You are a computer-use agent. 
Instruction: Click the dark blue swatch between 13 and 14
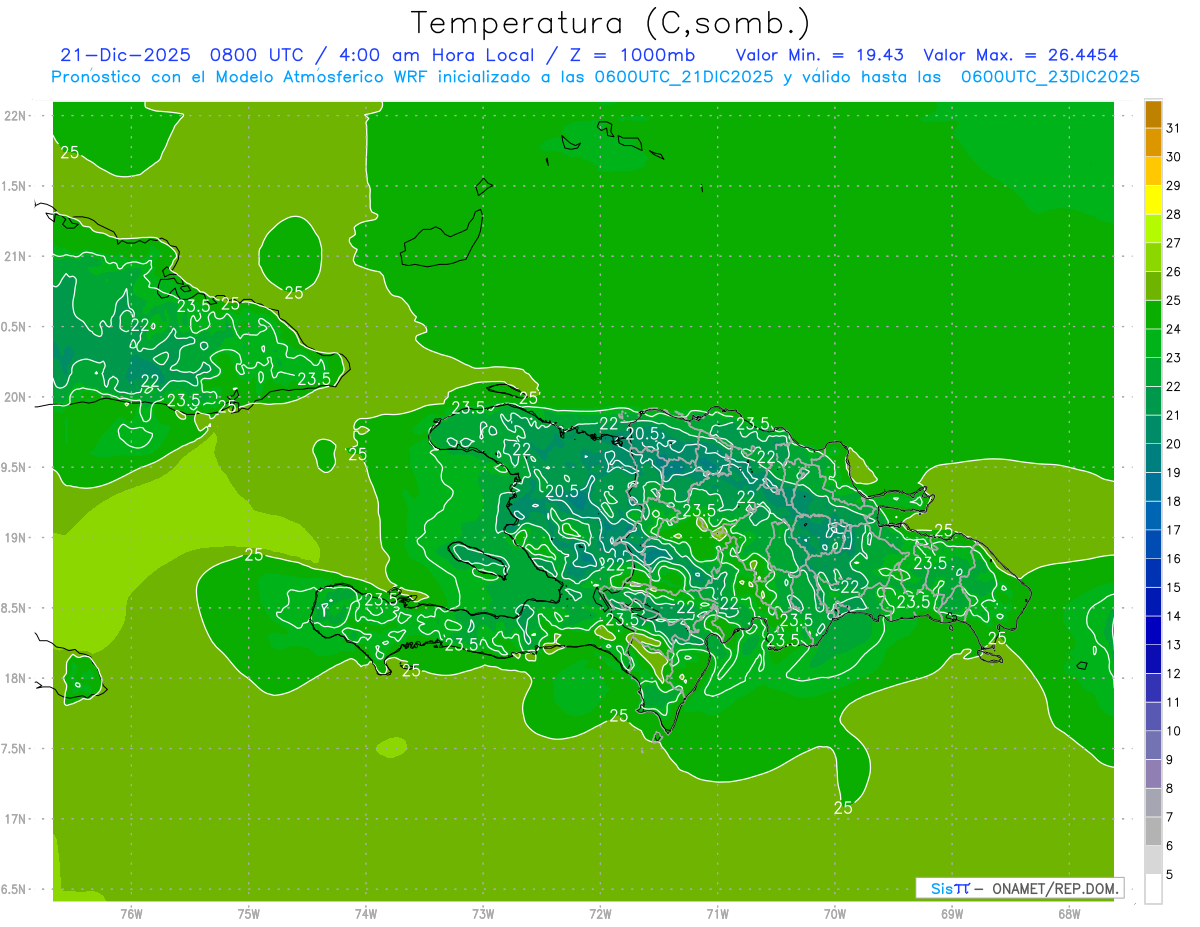coord(1153,631)
